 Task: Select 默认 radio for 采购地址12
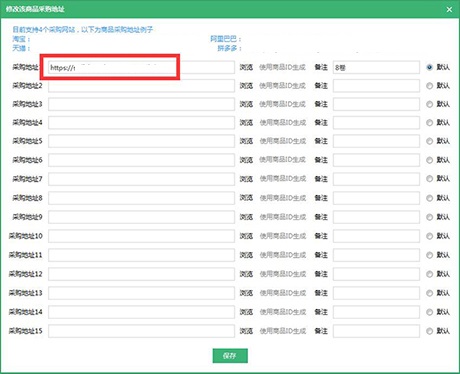click(x=429, y=274)
